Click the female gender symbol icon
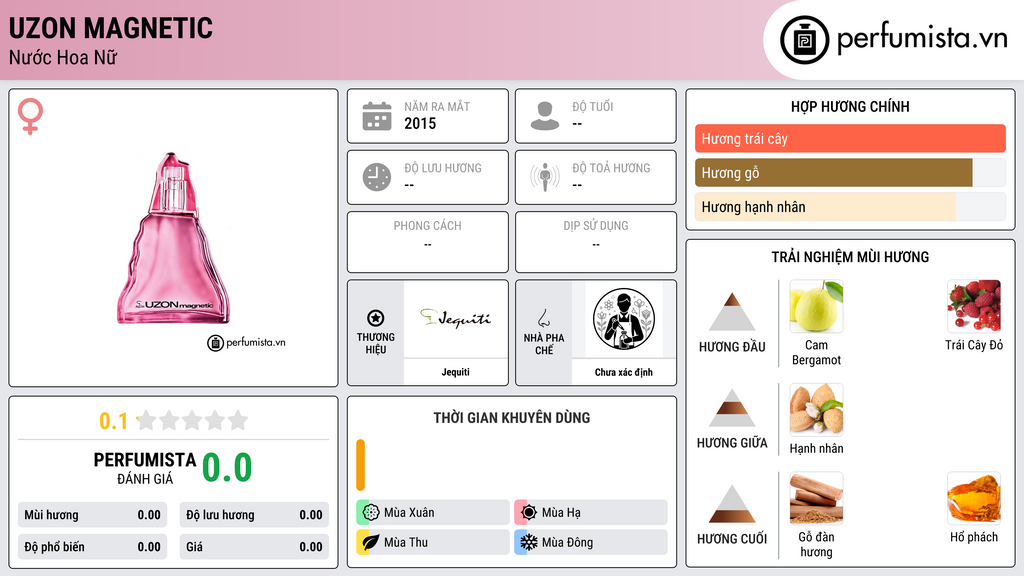1024x576 pixels. [x=30, y=116]
